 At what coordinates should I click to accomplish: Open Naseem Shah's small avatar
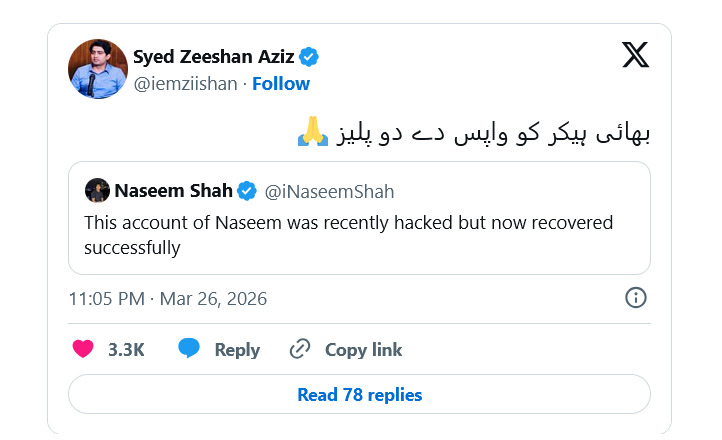coord(97,191)
